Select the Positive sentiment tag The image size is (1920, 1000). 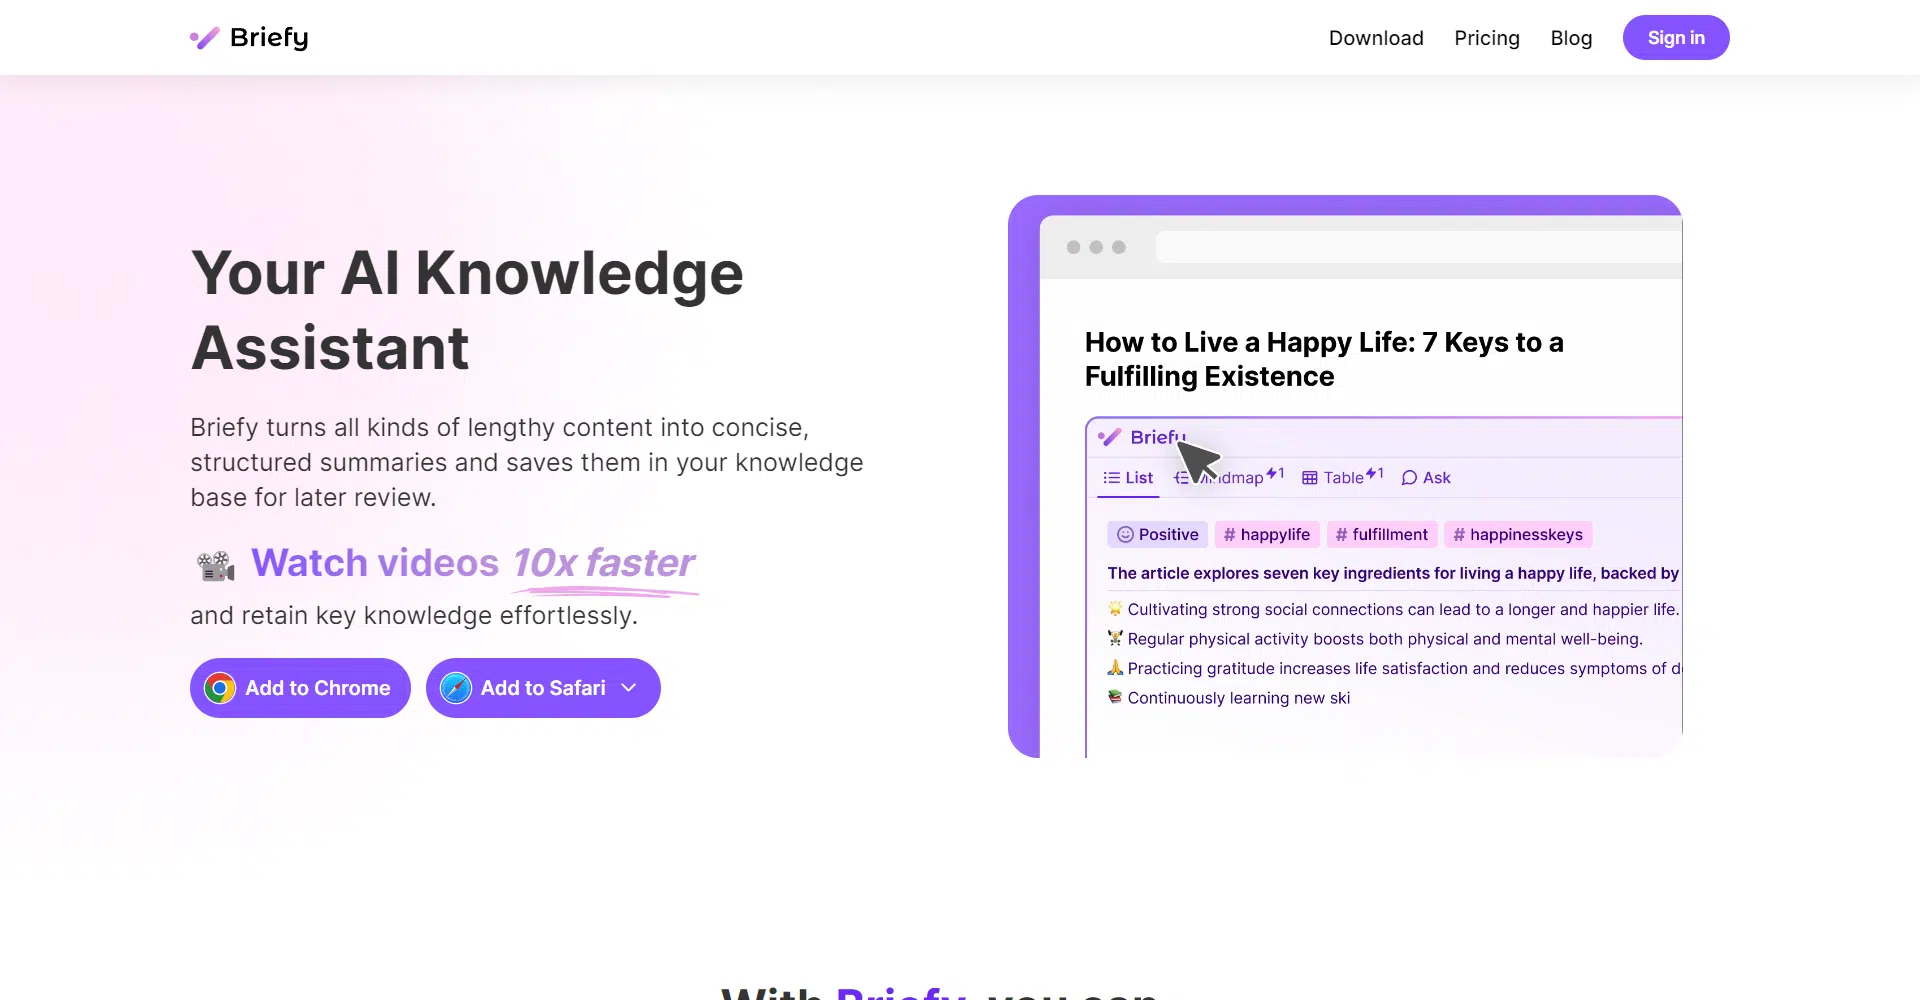pos(1157,535)
